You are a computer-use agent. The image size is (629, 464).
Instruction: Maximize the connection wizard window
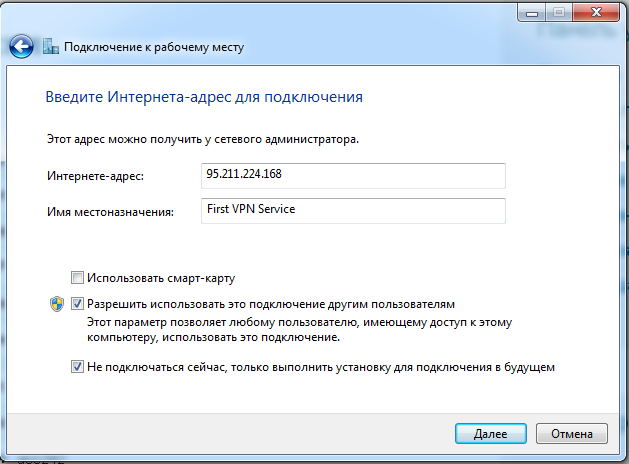pyautogui.click(x=557, y=13)
